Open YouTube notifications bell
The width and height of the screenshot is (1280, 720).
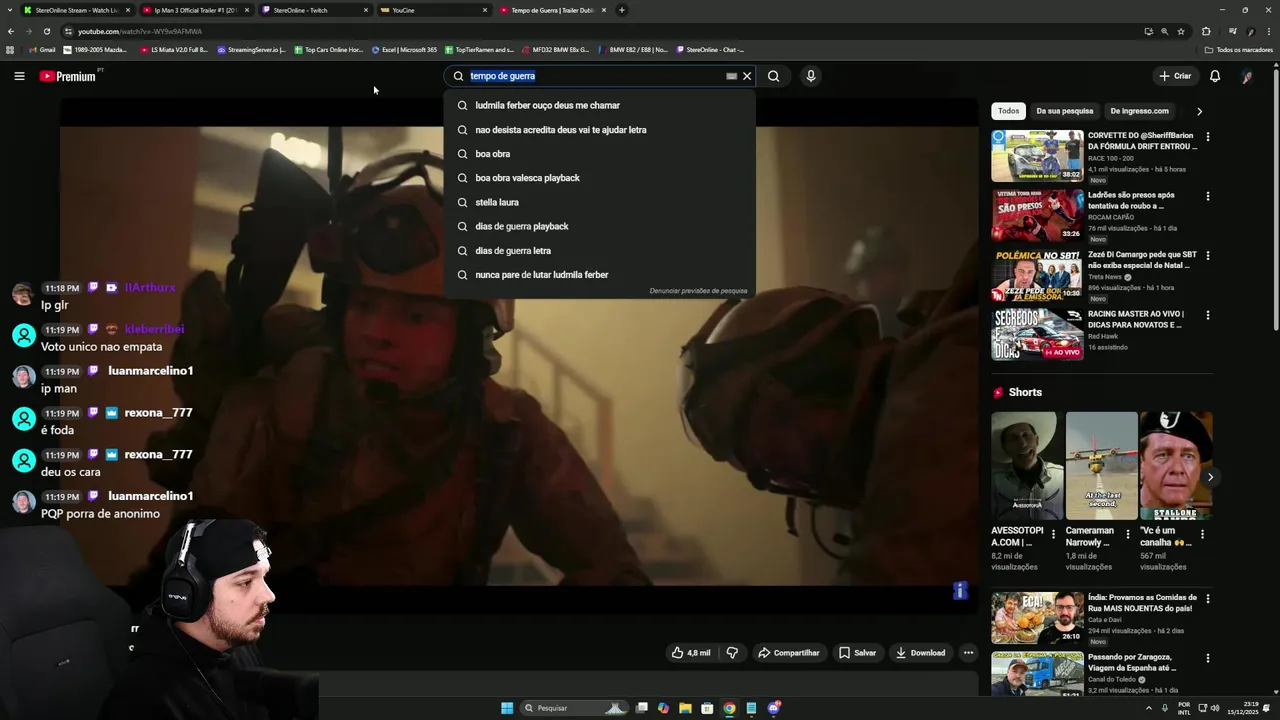pos(1215,76)
